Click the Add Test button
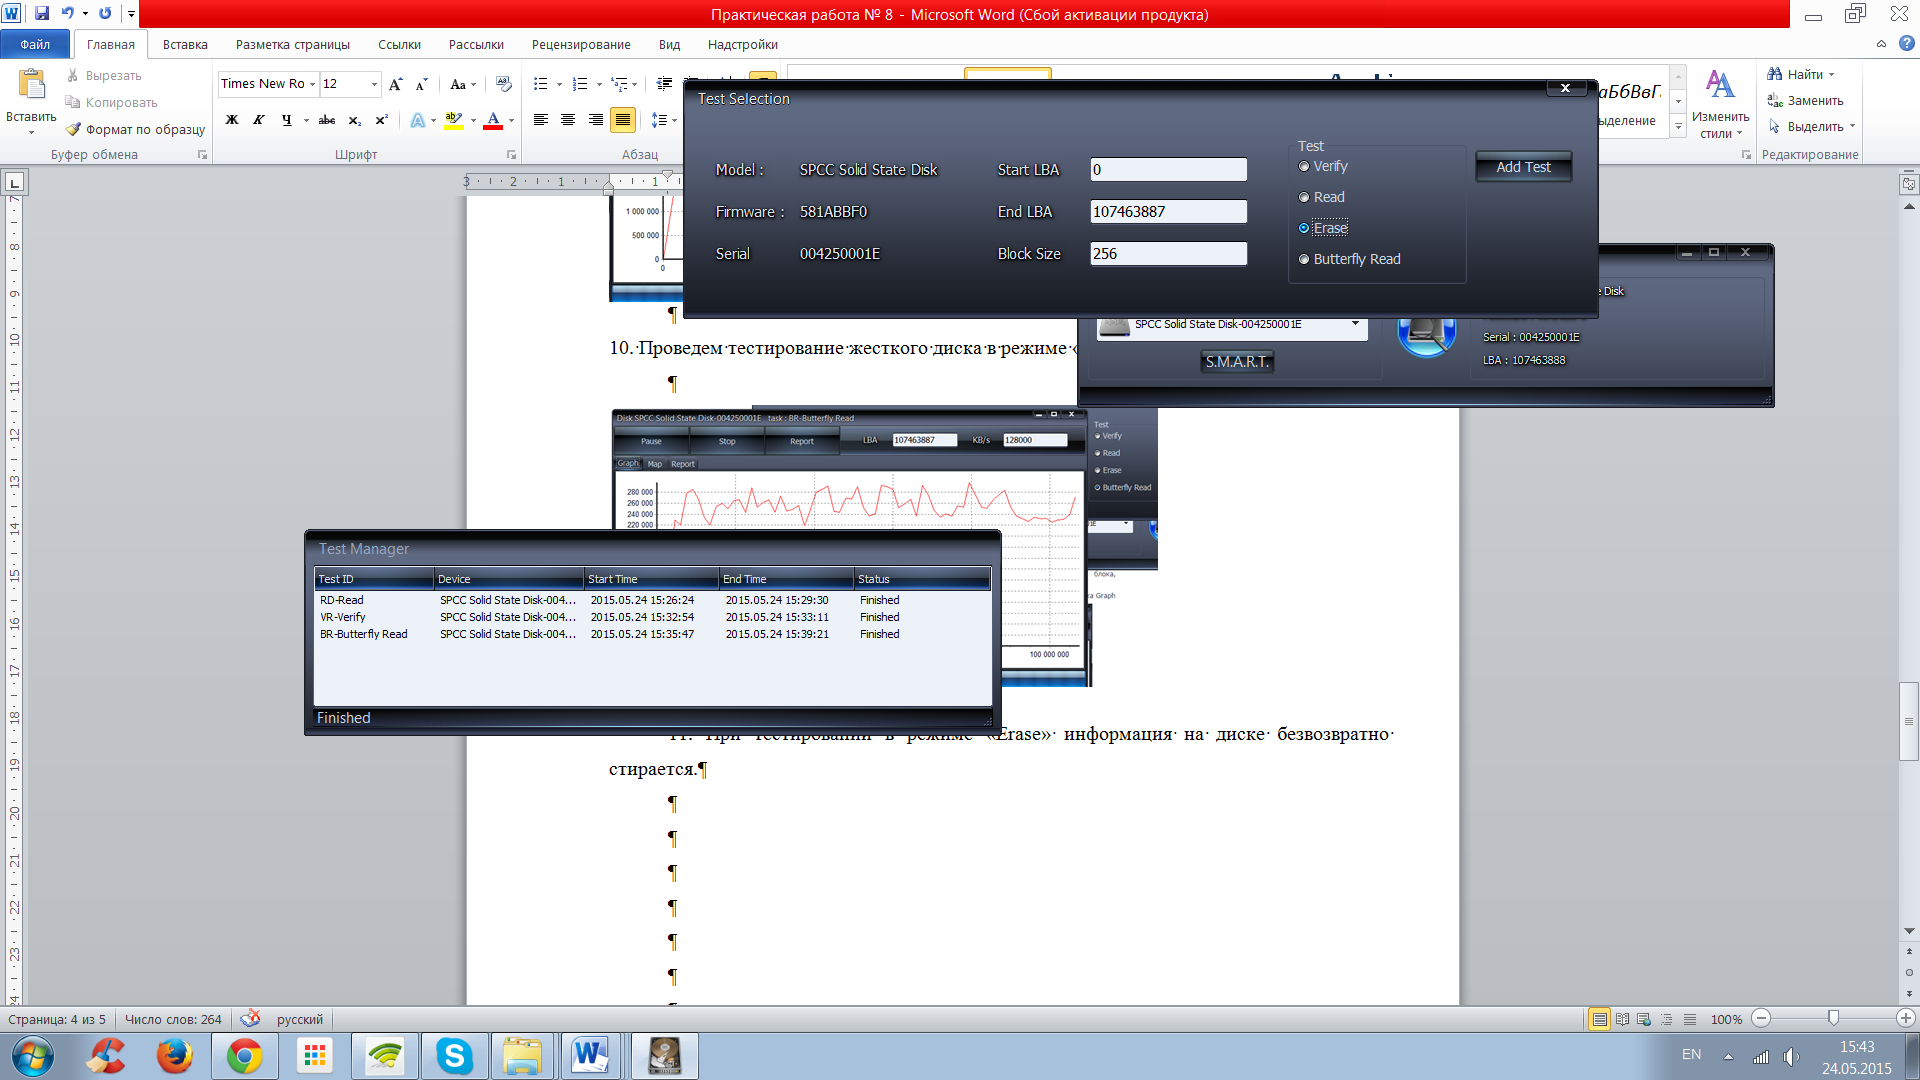 (x=1523, y=167)
